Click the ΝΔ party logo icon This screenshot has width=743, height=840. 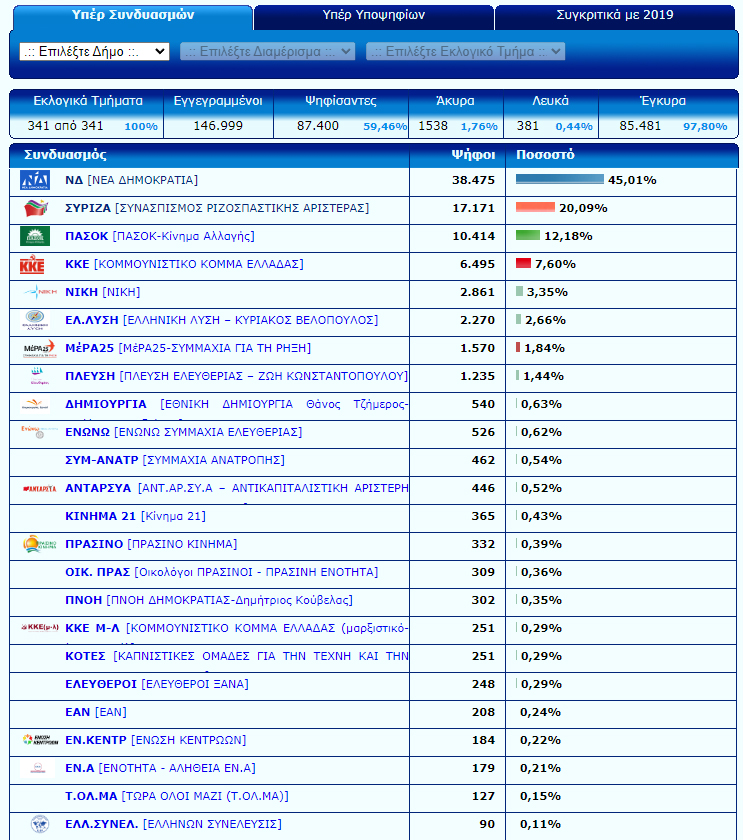[x=35, y=180]
